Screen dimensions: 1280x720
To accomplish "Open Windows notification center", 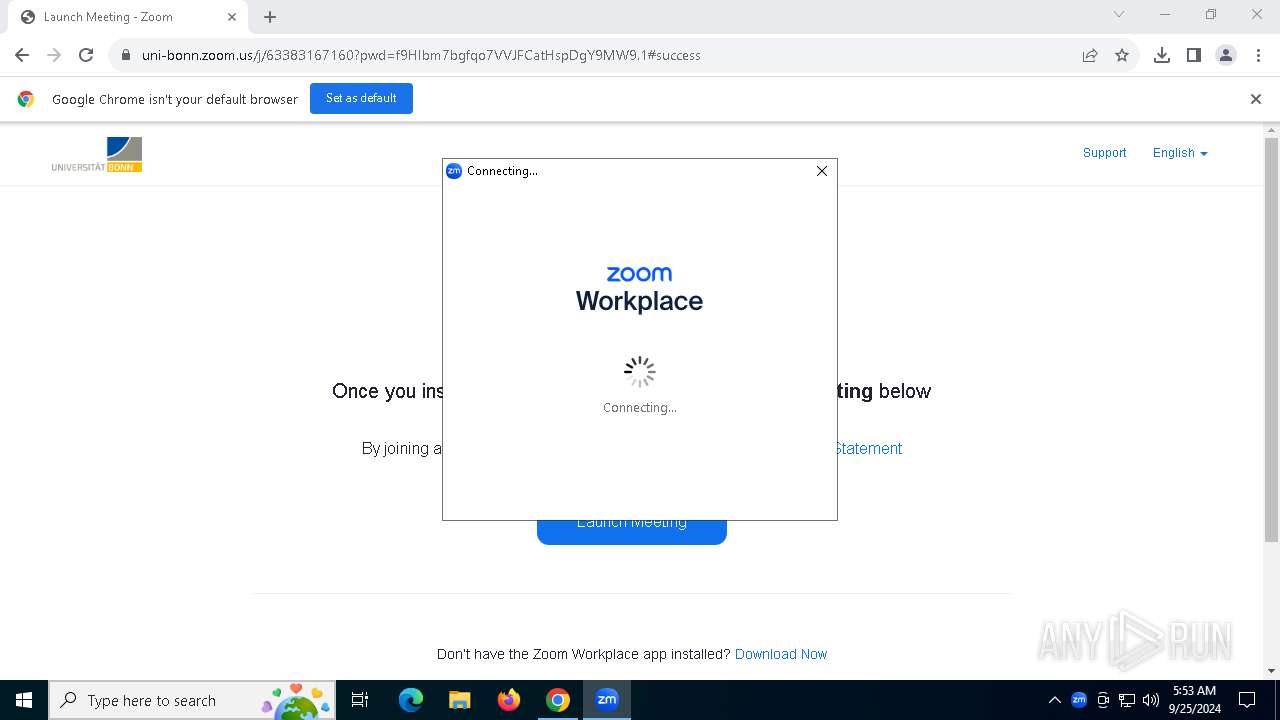I will coord(1247,700).
